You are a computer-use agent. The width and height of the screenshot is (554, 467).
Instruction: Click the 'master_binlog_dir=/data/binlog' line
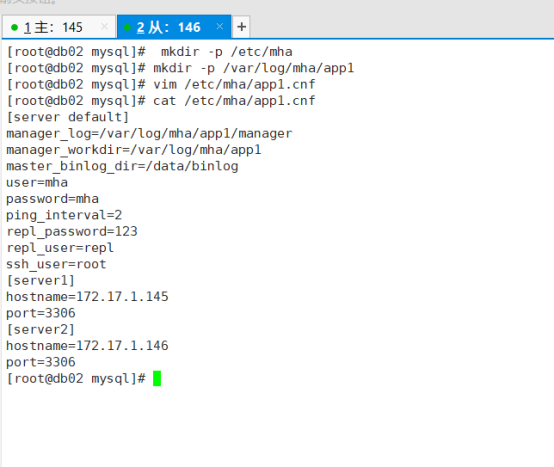click(x=122, y=166)
